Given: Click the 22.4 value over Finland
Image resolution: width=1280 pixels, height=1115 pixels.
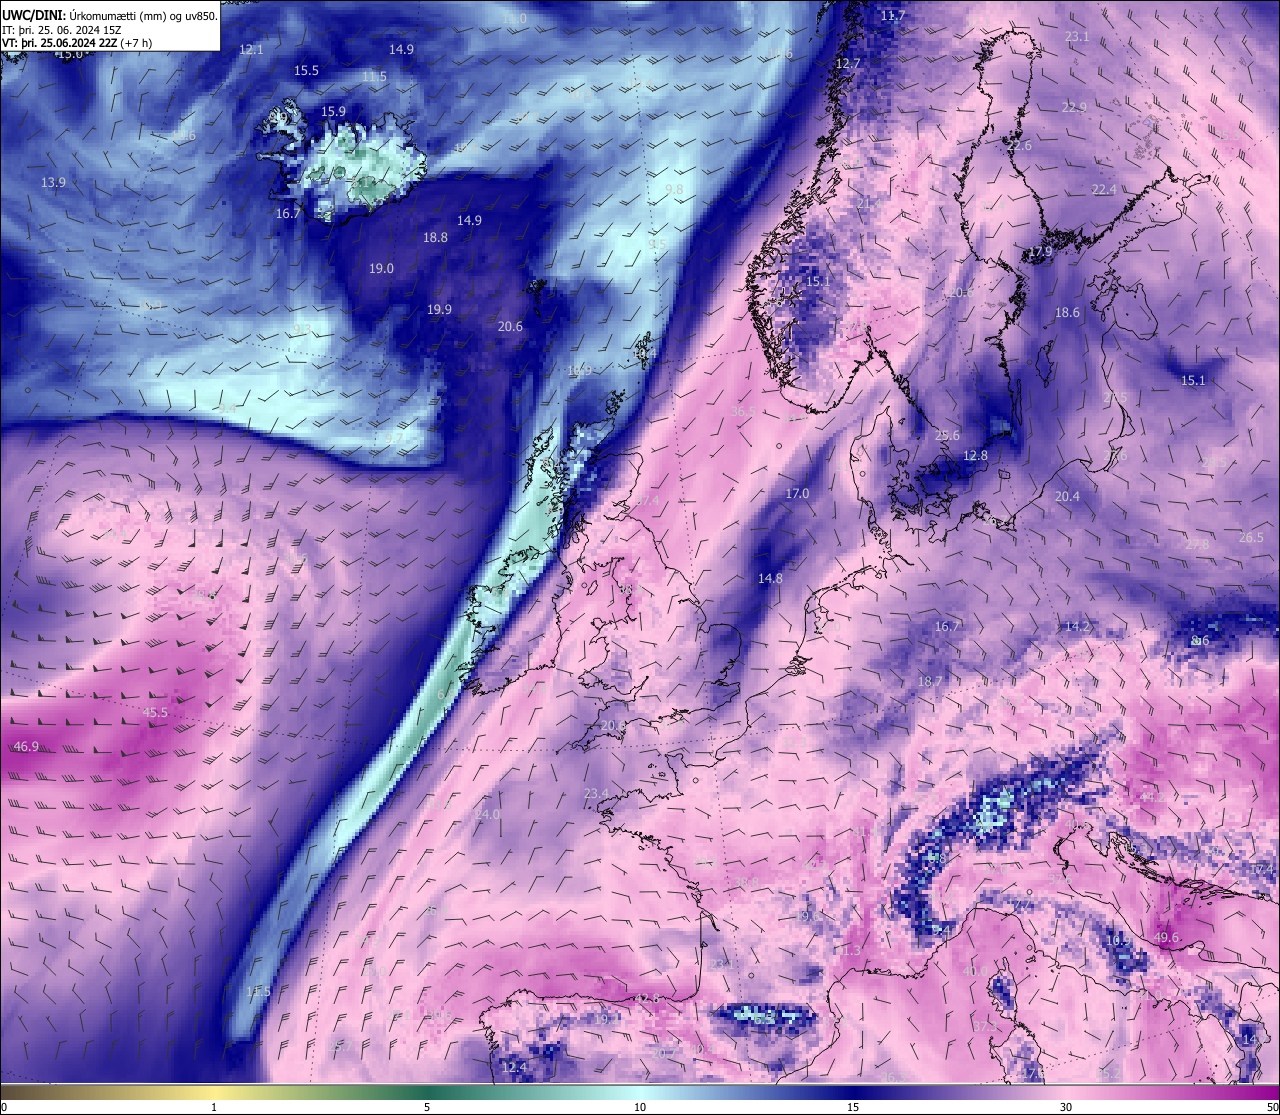Looking at the screenshot, I should tap(1103, 189).
